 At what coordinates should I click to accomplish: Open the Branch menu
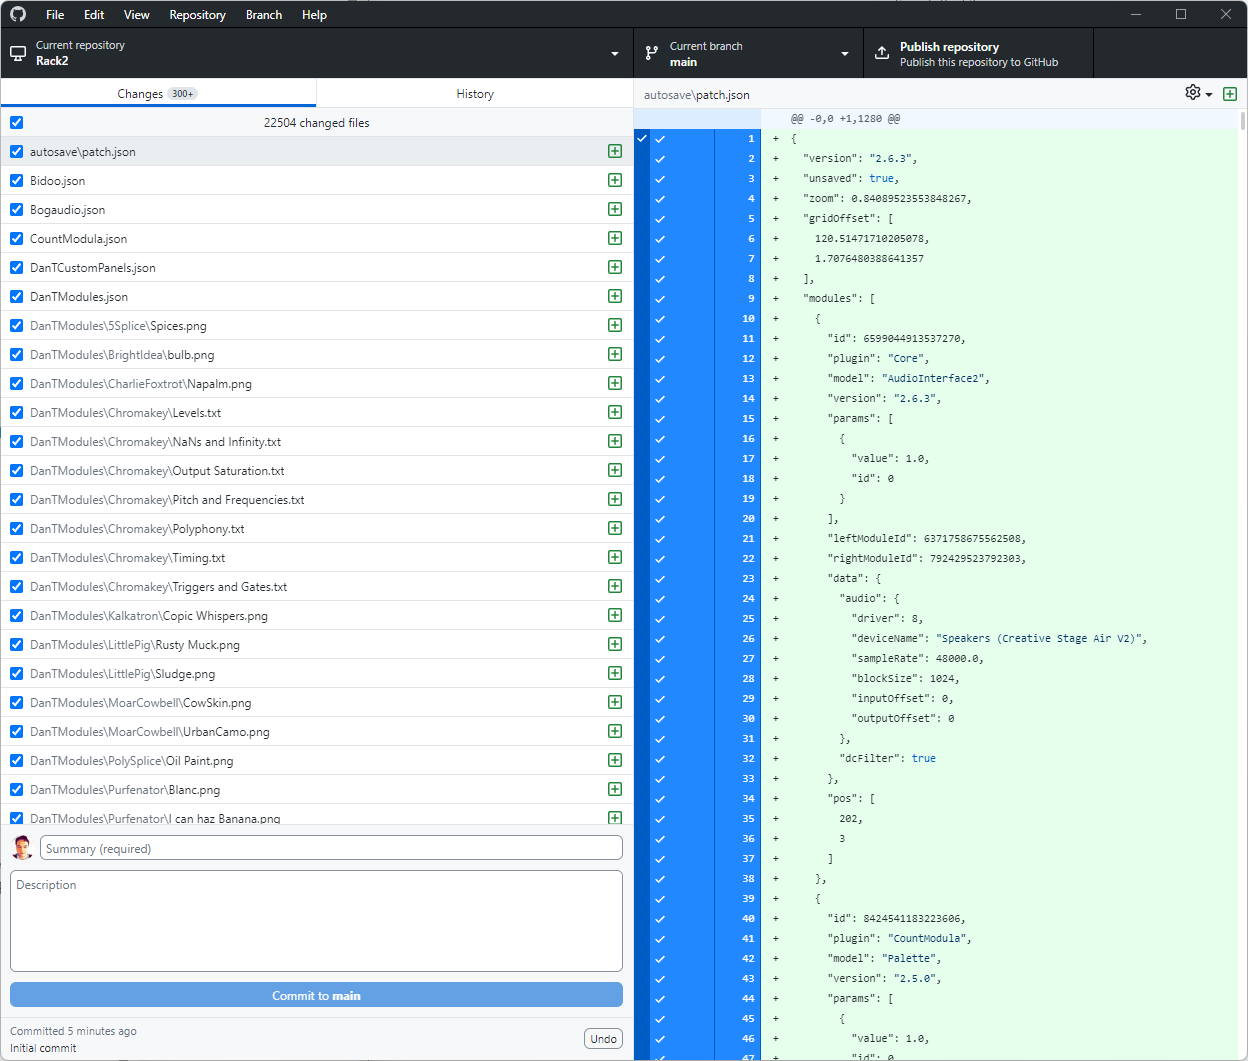264,14
